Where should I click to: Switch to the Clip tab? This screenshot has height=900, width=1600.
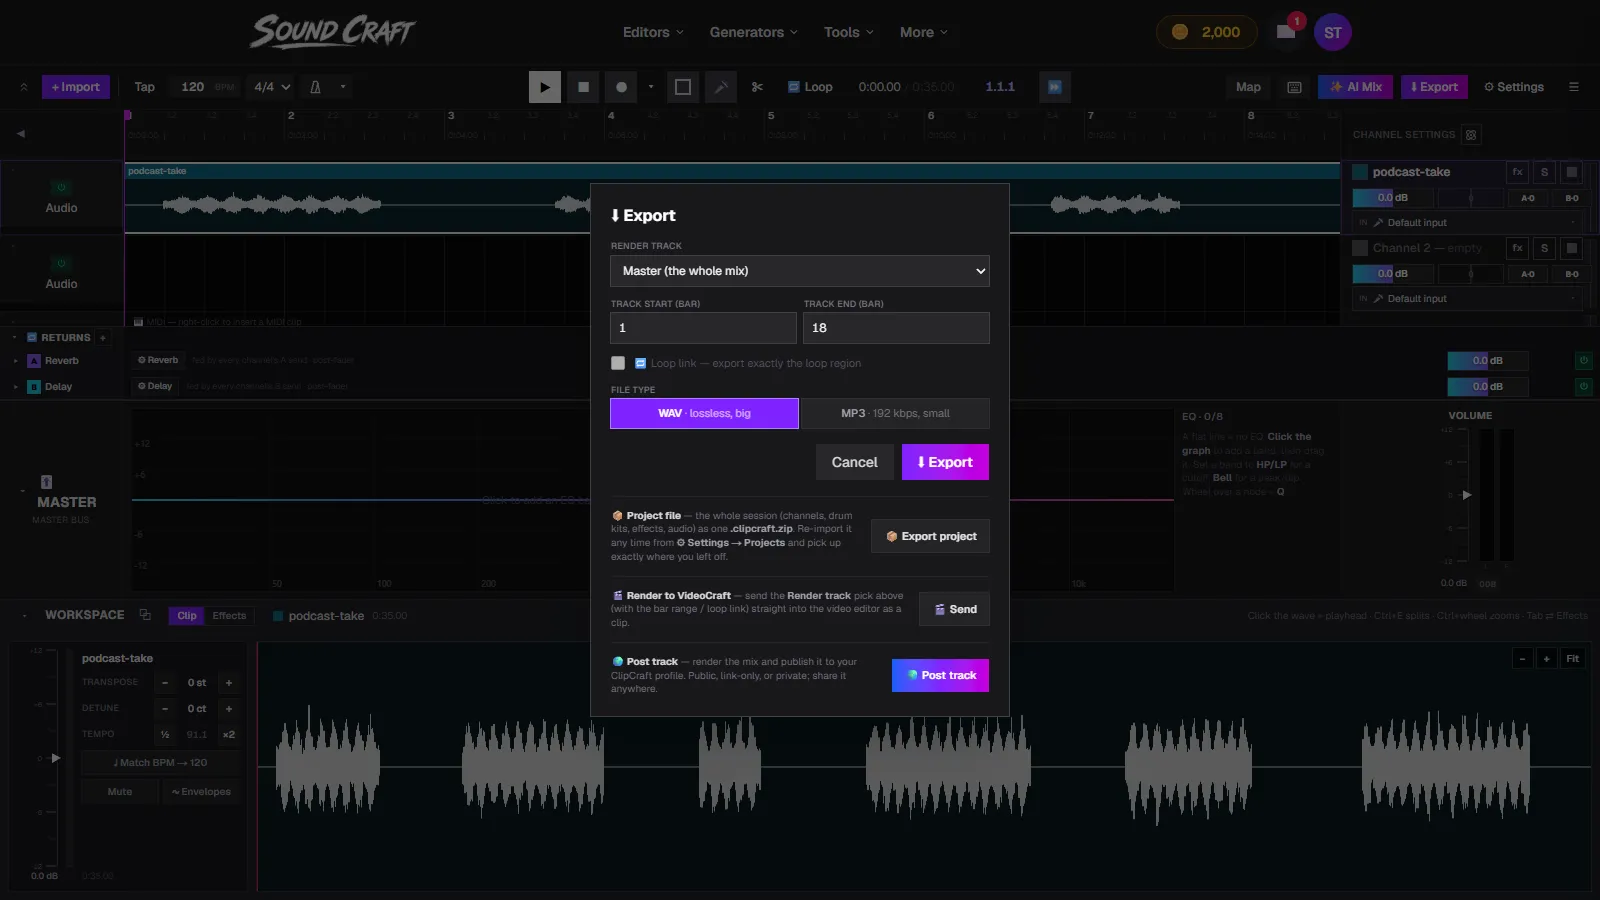click(187, 616)
